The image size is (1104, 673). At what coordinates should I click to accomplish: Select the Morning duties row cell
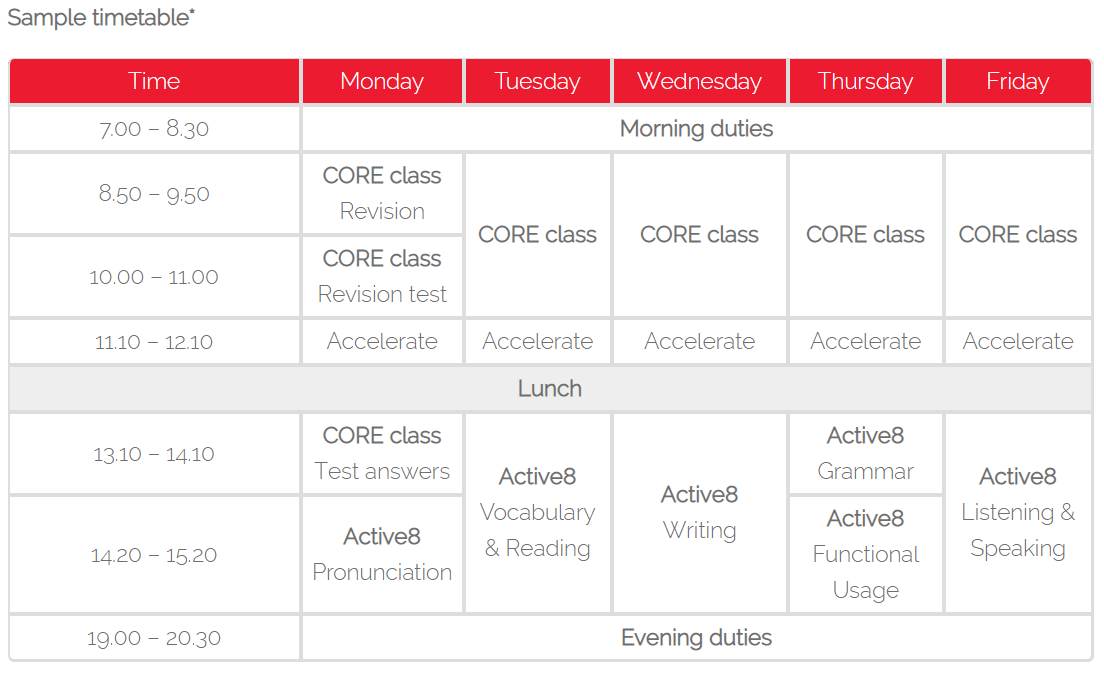[697, 129]
